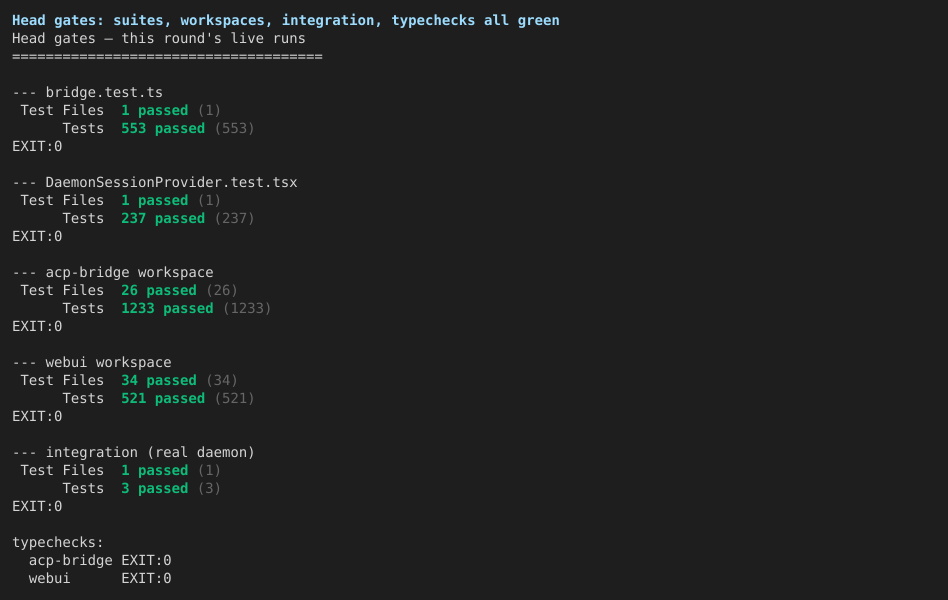The width and height of the screenshot is (948, 600).
Task: Click the gray '(1233)' total count
Action: pos(247,309)
